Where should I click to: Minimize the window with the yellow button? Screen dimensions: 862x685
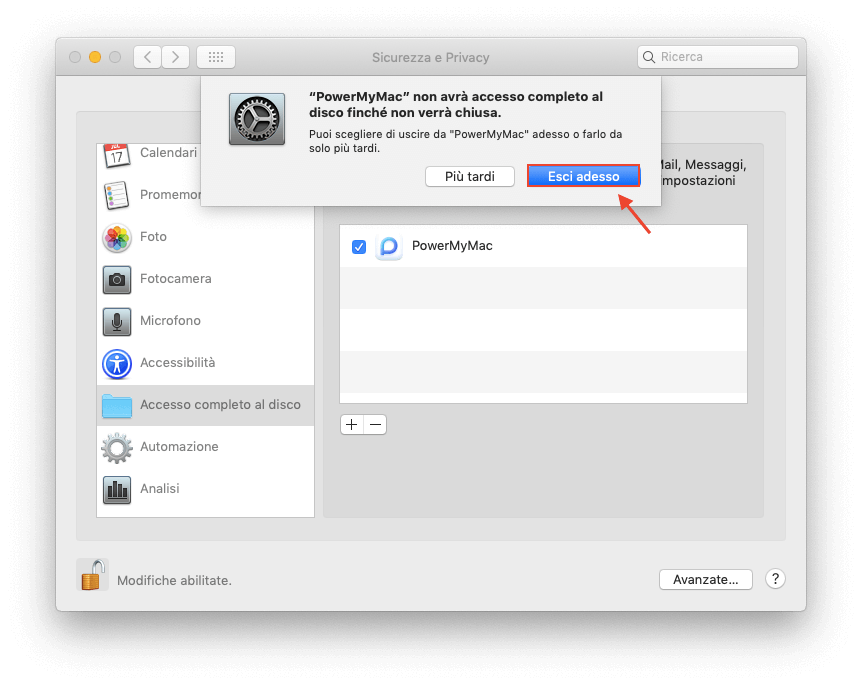click(x=95, y=57)
